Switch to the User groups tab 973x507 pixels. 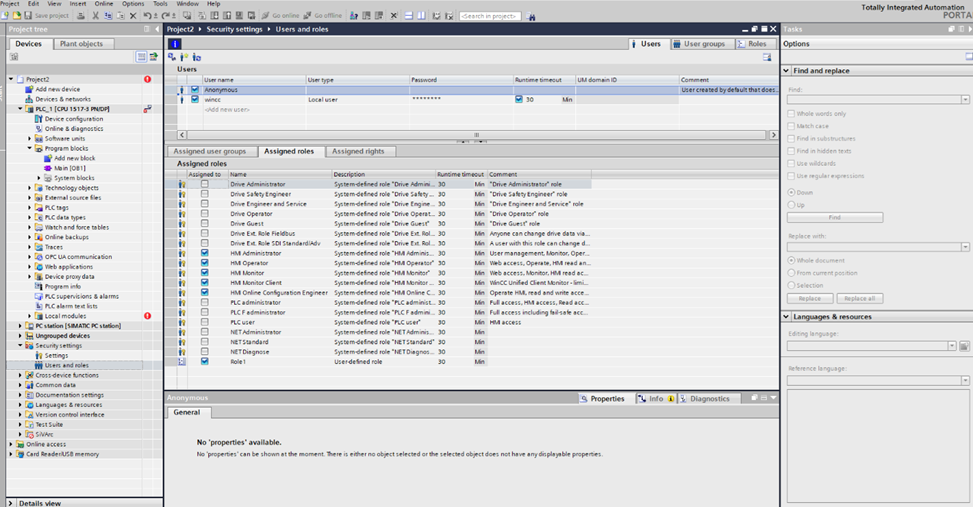pyautogui.click(x=698, y=44)
